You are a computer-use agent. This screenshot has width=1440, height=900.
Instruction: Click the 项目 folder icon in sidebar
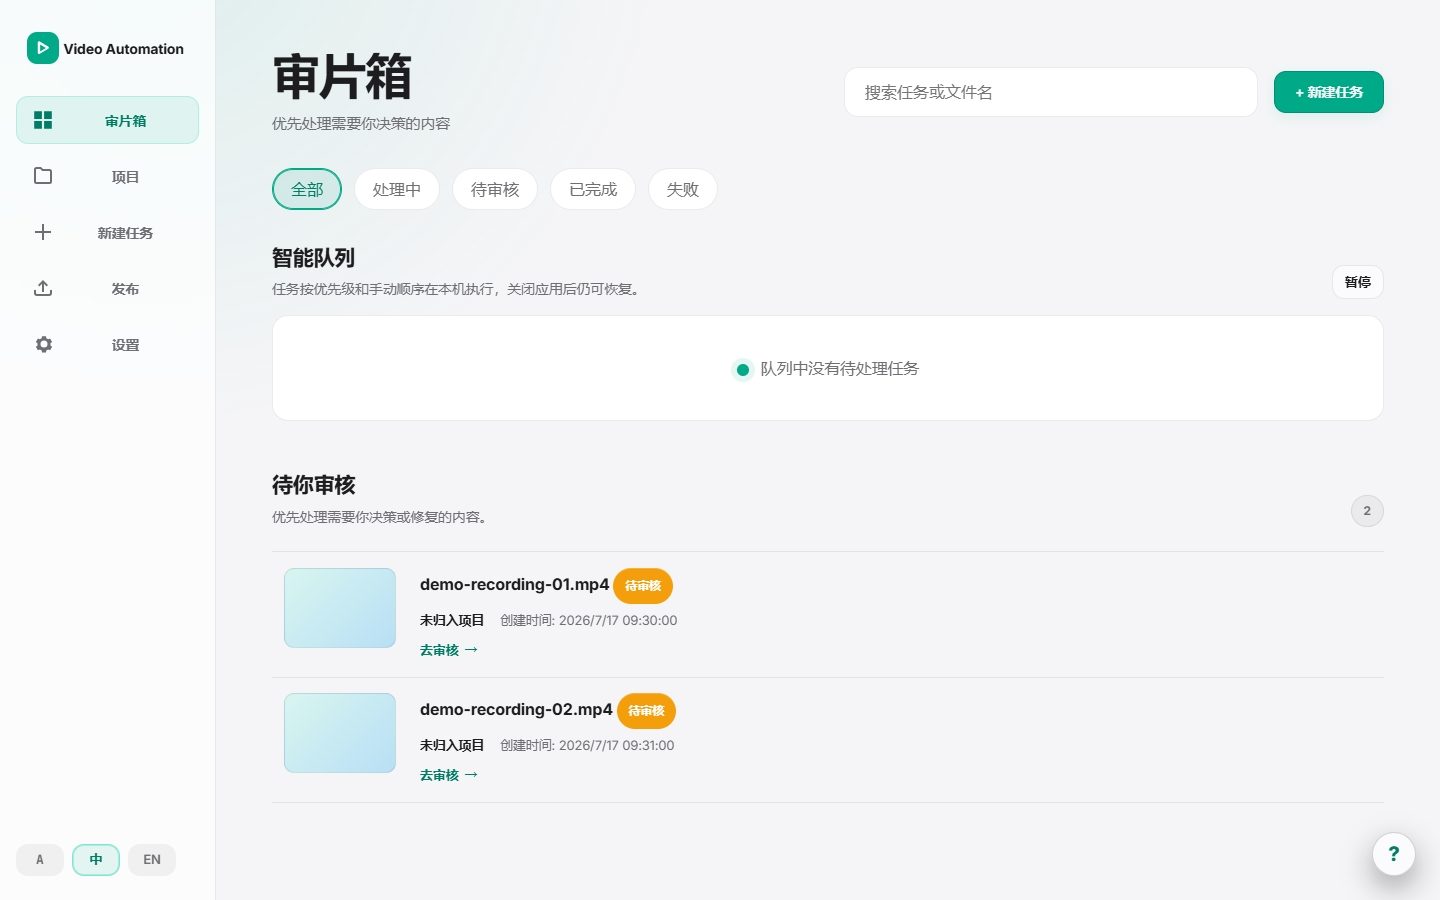coord(43,176)
